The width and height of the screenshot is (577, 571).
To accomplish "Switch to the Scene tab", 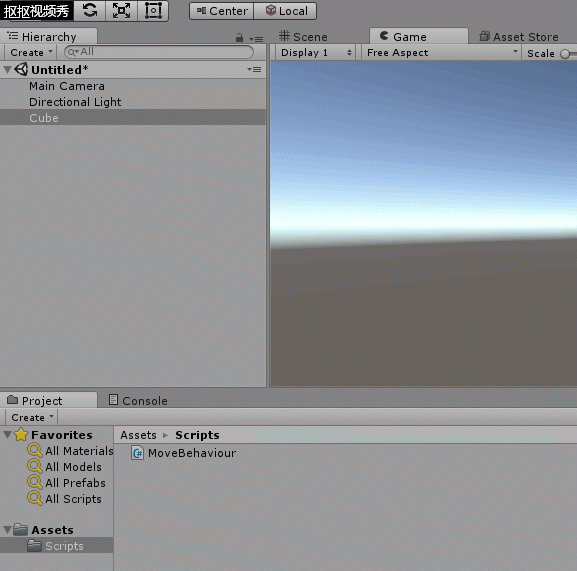I will [x=303, y=36].
